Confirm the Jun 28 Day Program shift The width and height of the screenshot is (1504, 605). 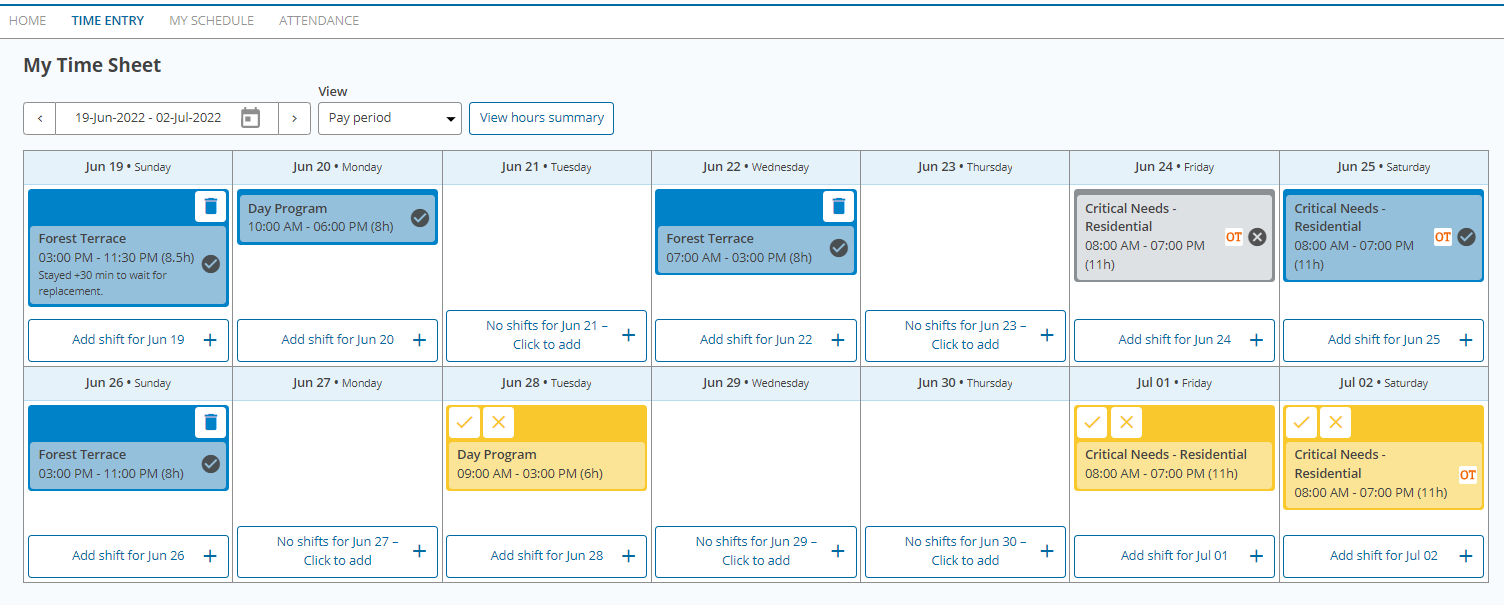[464, 422]
